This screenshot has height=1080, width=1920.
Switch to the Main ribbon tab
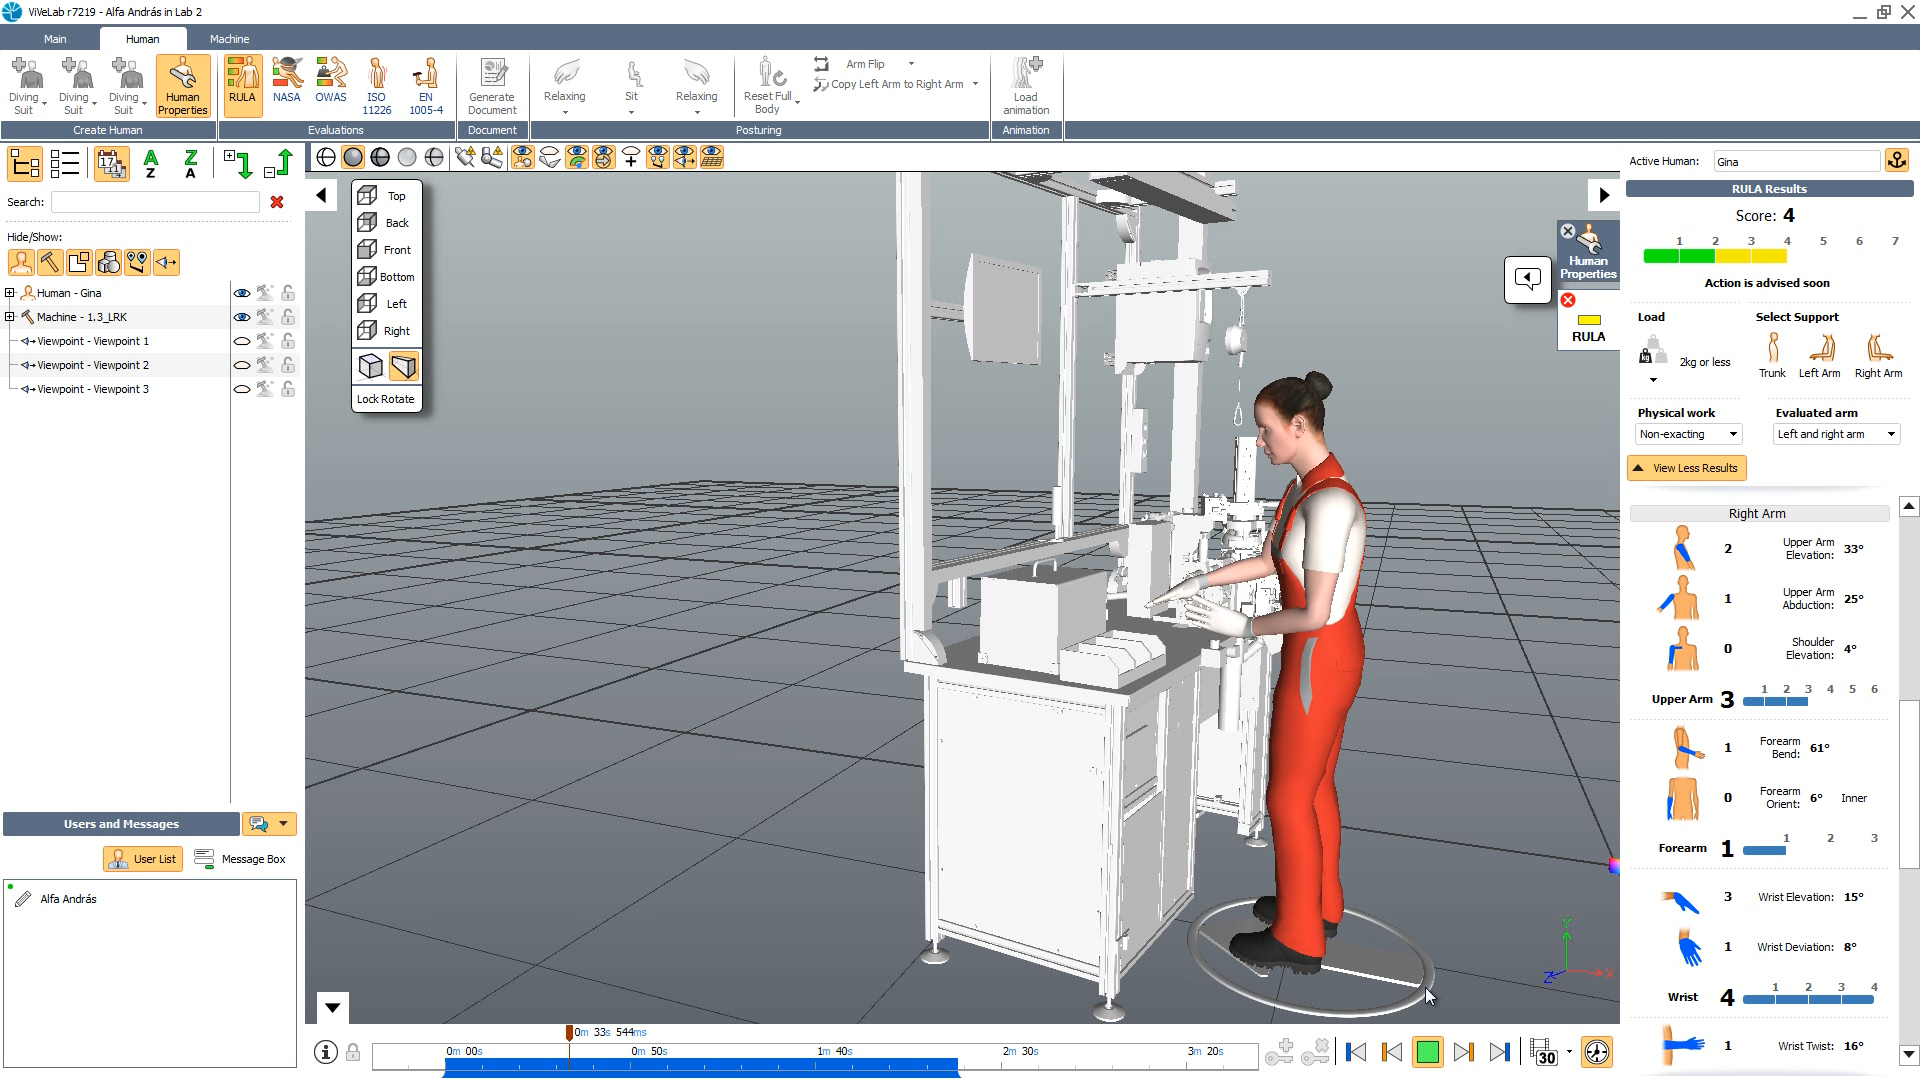[55, 39]
